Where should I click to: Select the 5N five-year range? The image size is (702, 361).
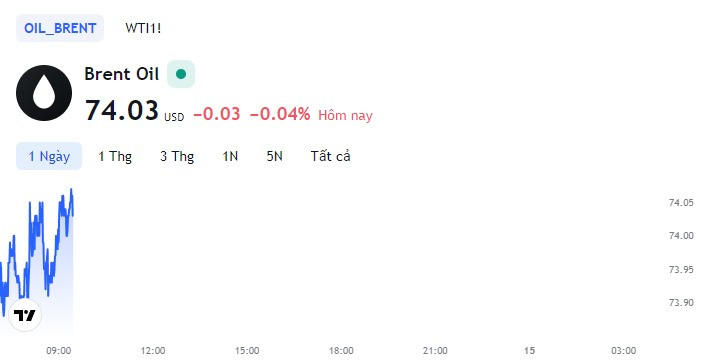(x=274, y=156)
